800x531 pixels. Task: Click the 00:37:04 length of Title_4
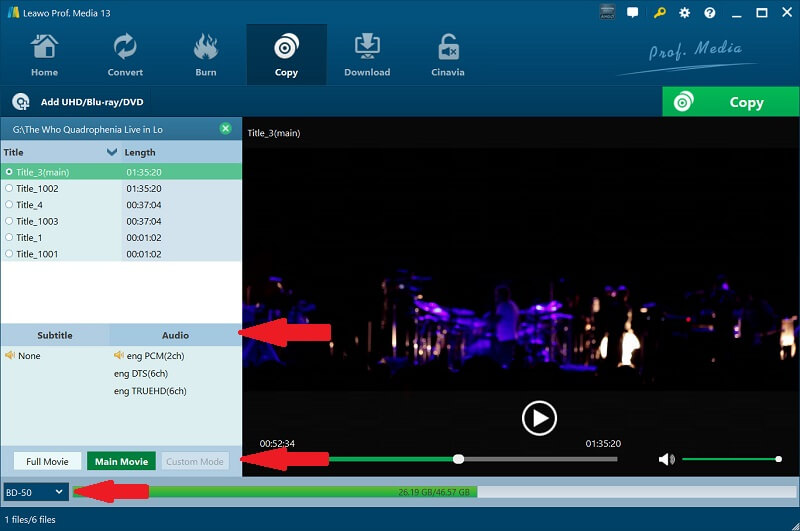(144, 205)
